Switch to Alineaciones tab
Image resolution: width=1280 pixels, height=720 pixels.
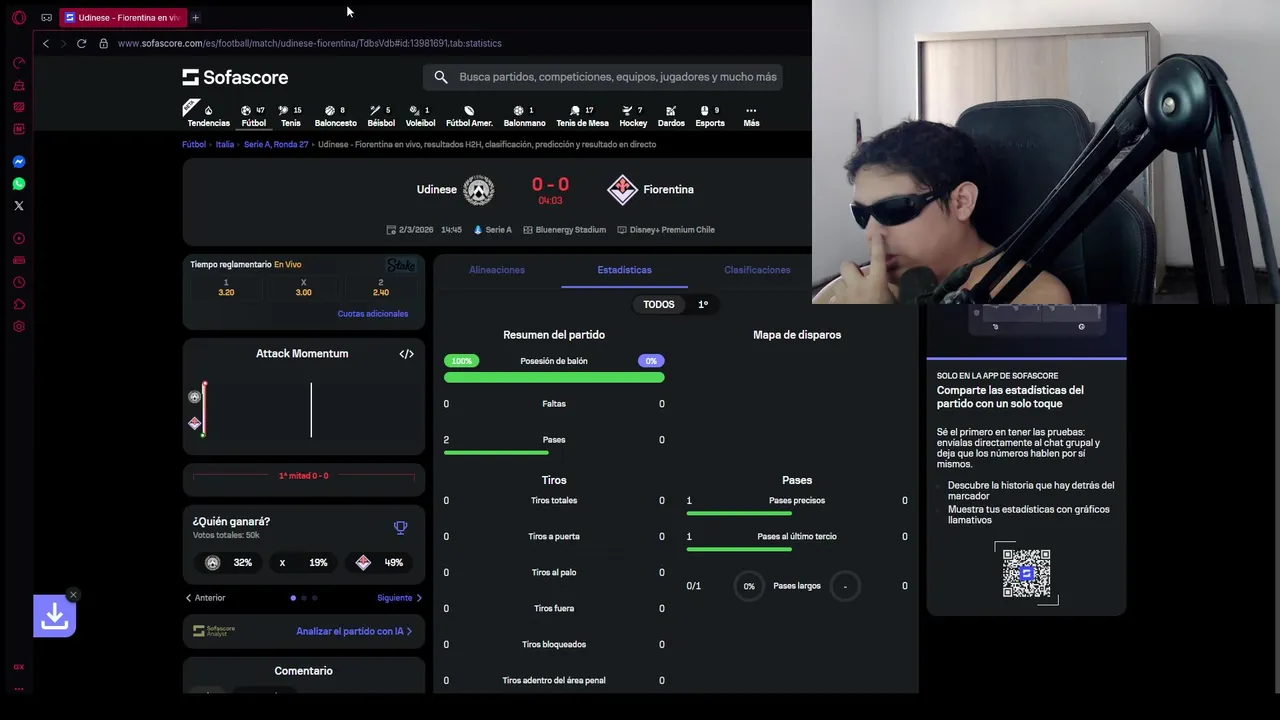pyautogui.click(x=497, y=270)
